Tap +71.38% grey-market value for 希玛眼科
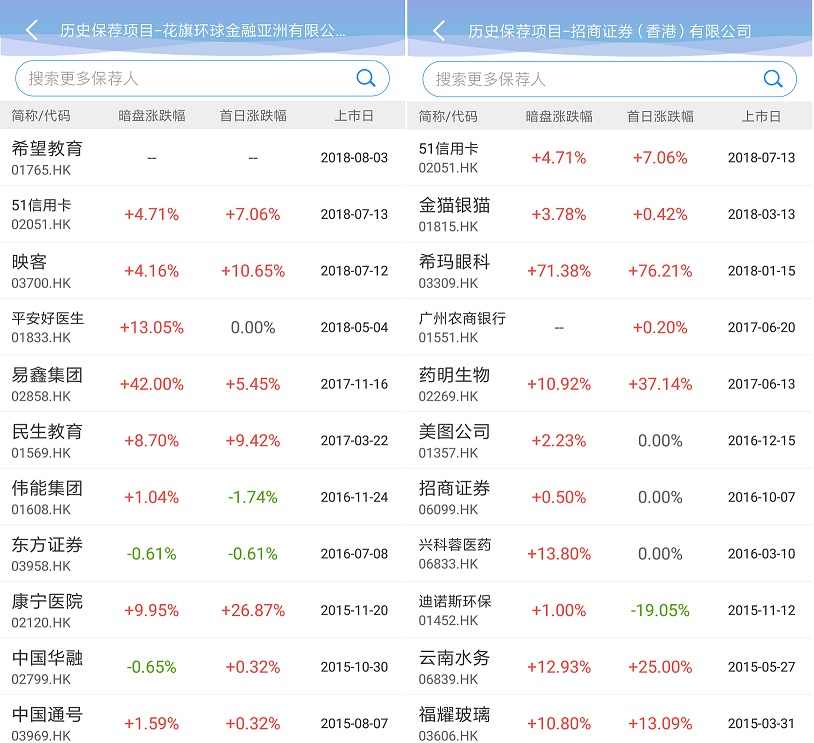 click(559, 271)
